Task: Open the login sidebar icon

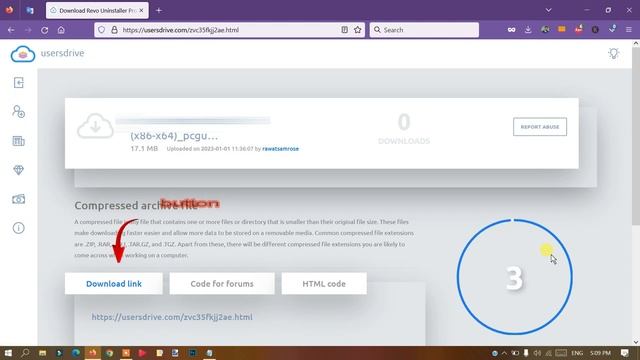Action: [18, 82]
